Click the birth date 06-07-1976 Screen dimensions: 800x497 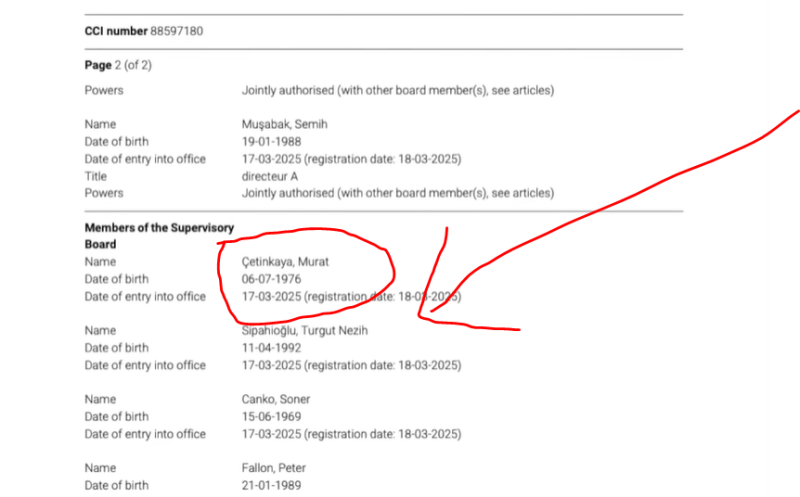[271, 279]
